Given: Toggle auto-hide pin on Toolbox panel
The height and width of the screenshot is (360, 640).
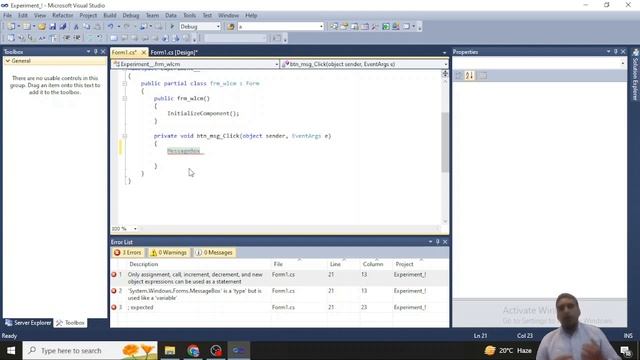Looking at the screenshot, I should click(96, 52).
